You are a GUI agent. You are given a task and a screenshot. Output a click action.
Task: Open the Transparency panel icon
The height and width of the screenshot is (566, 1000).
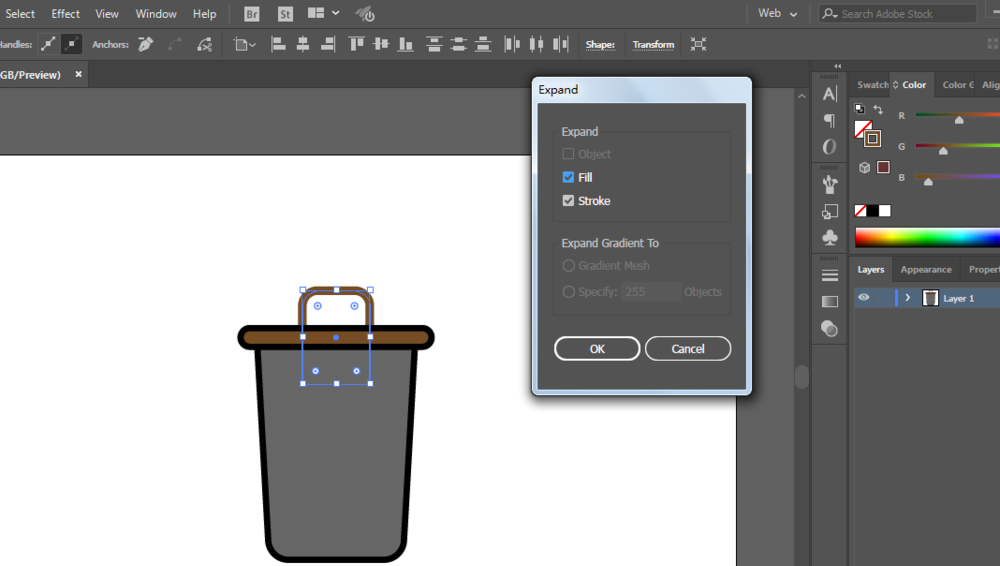829,328
